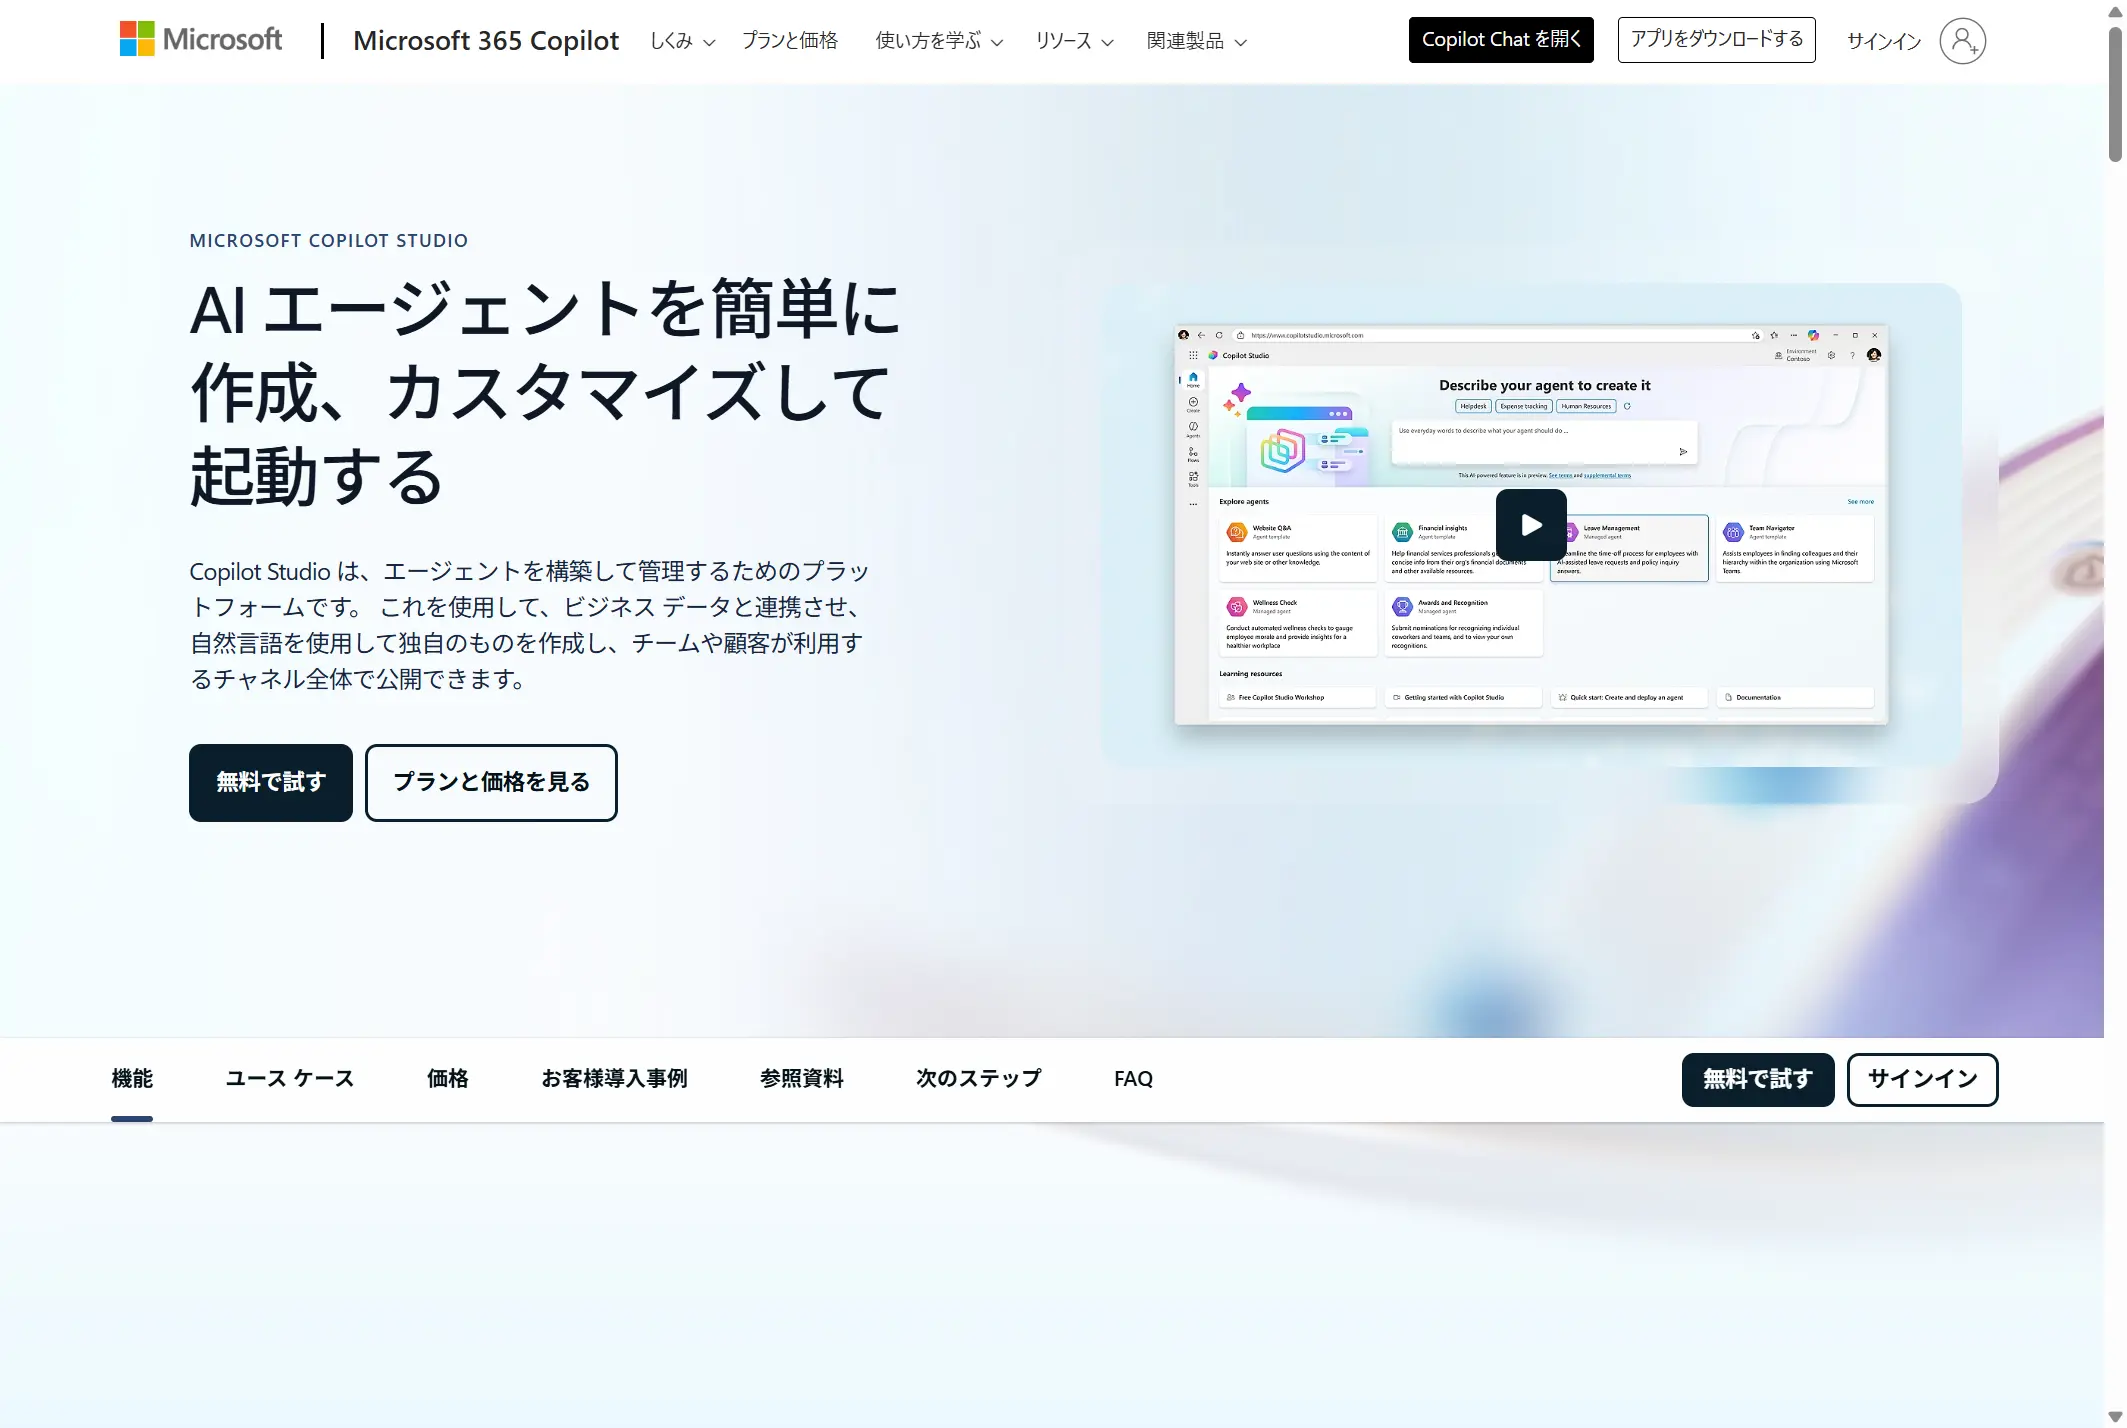Play the Copilot Studio demo video

1530,525
